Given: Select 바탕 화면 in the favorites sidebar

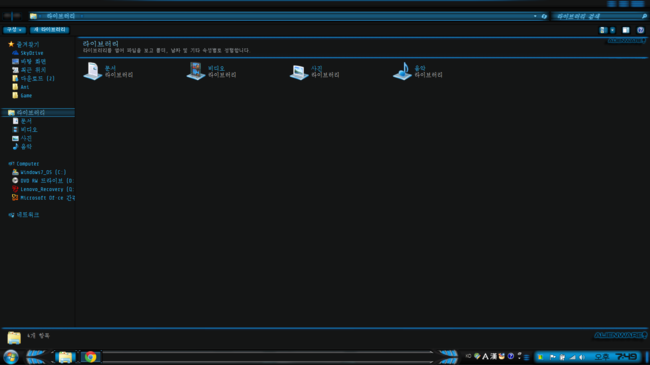Looking at the screenshot, I should [x=29, y=61].
